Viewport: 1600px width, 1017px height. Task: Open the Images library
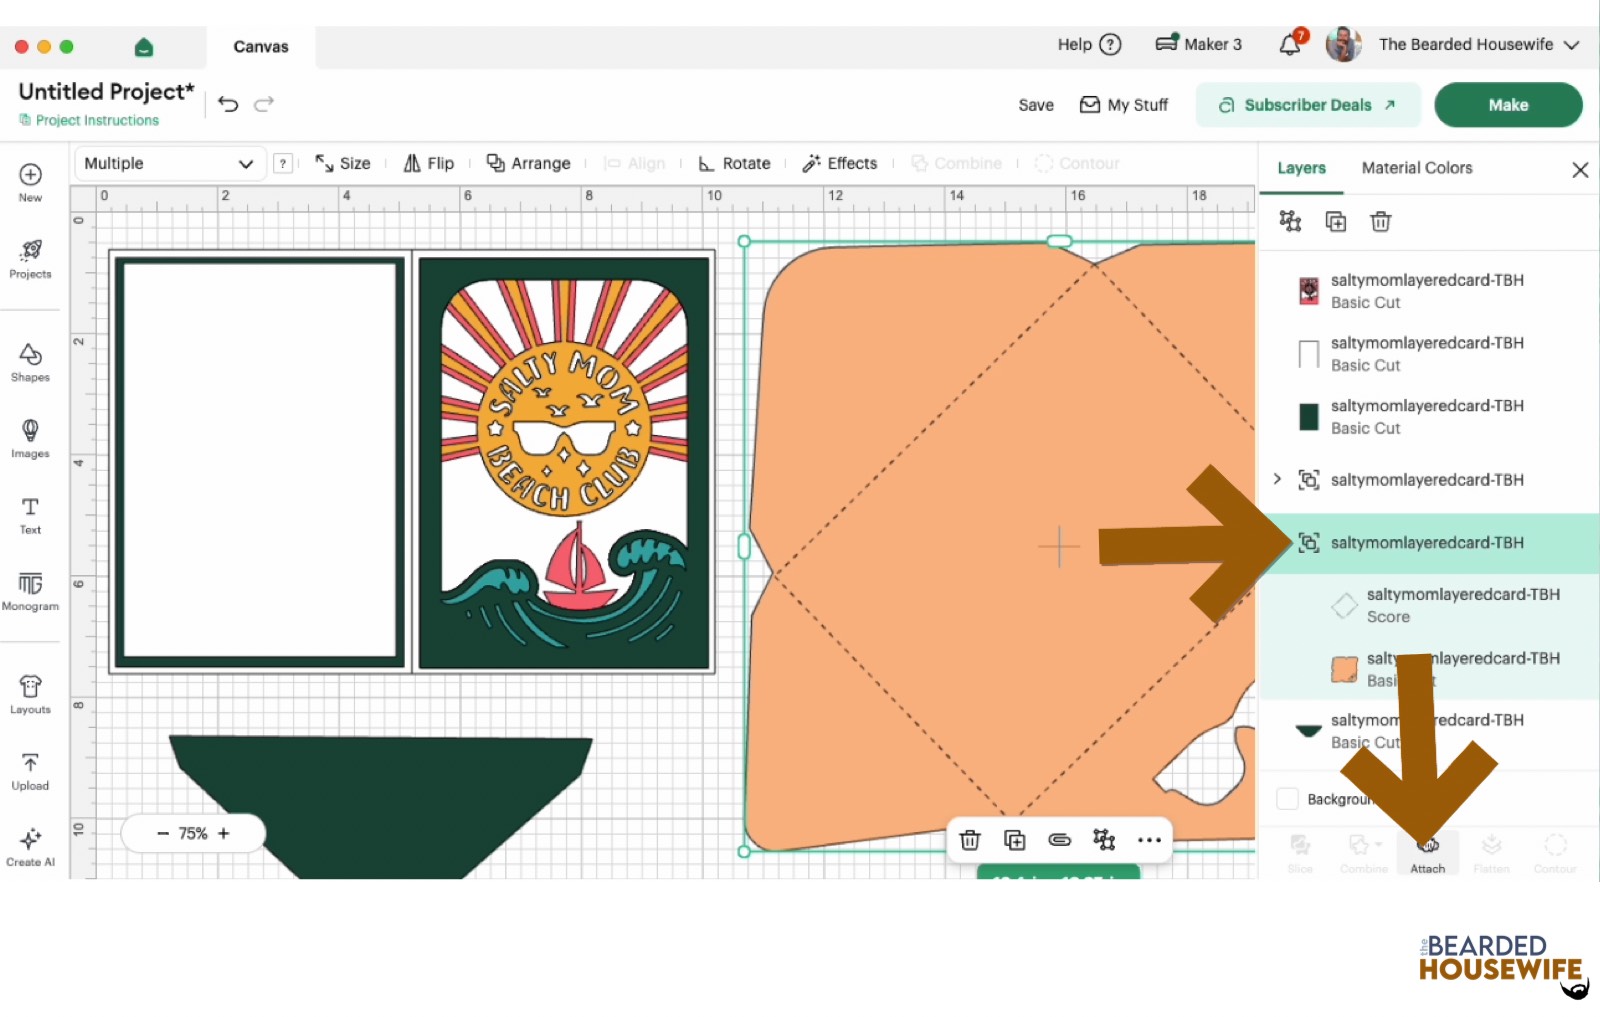point(30,439)
